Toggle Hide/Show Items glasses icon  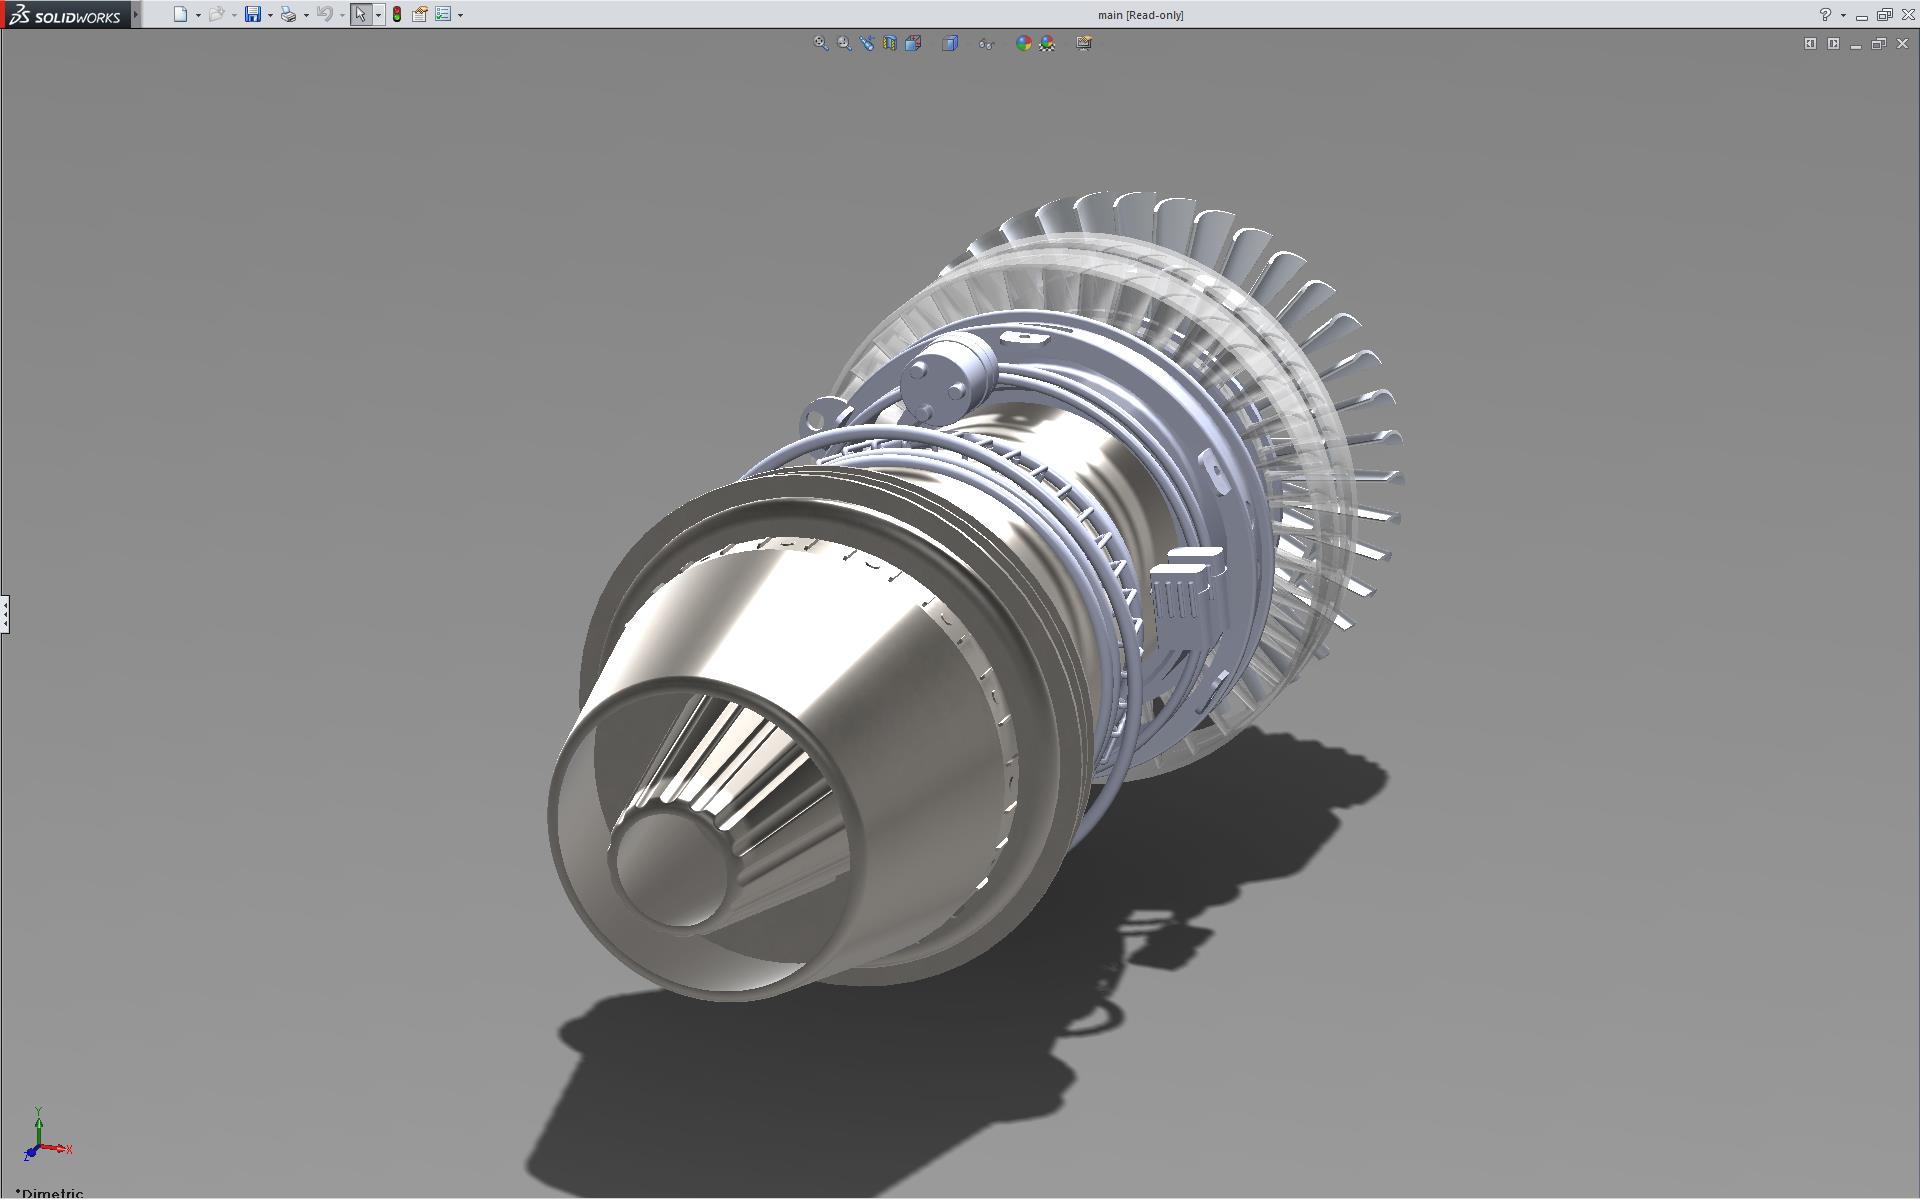[x=986, y=43]
